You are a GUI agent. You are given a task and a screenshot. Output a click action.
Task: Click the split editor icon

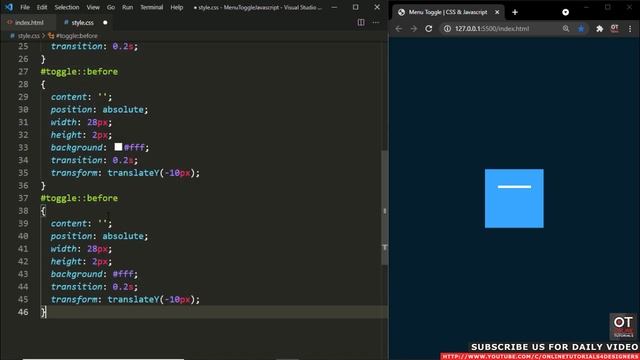click(x=361, y=22)
